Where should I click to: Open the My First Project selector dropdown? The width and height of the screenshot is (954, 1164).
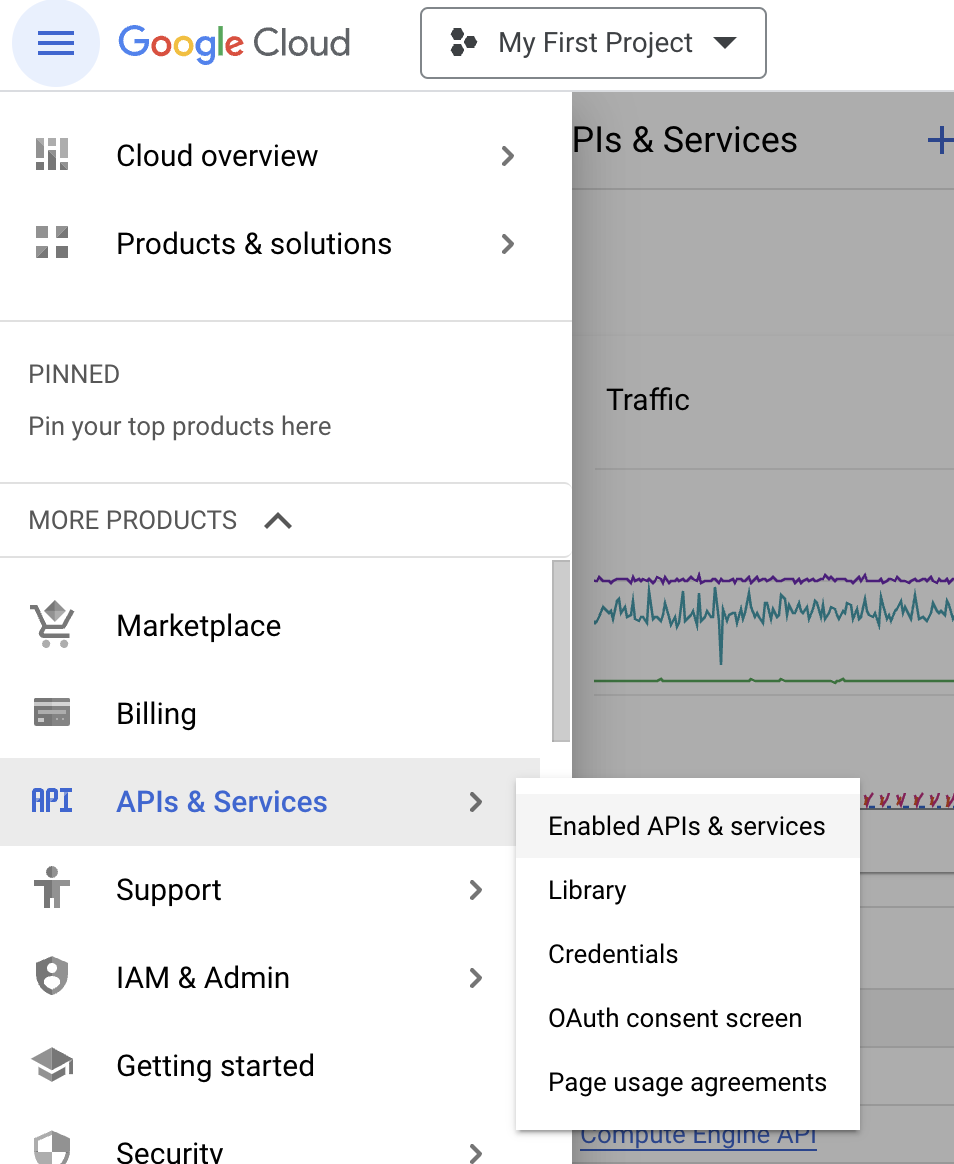pyautogui.click(x=593, y=43)
